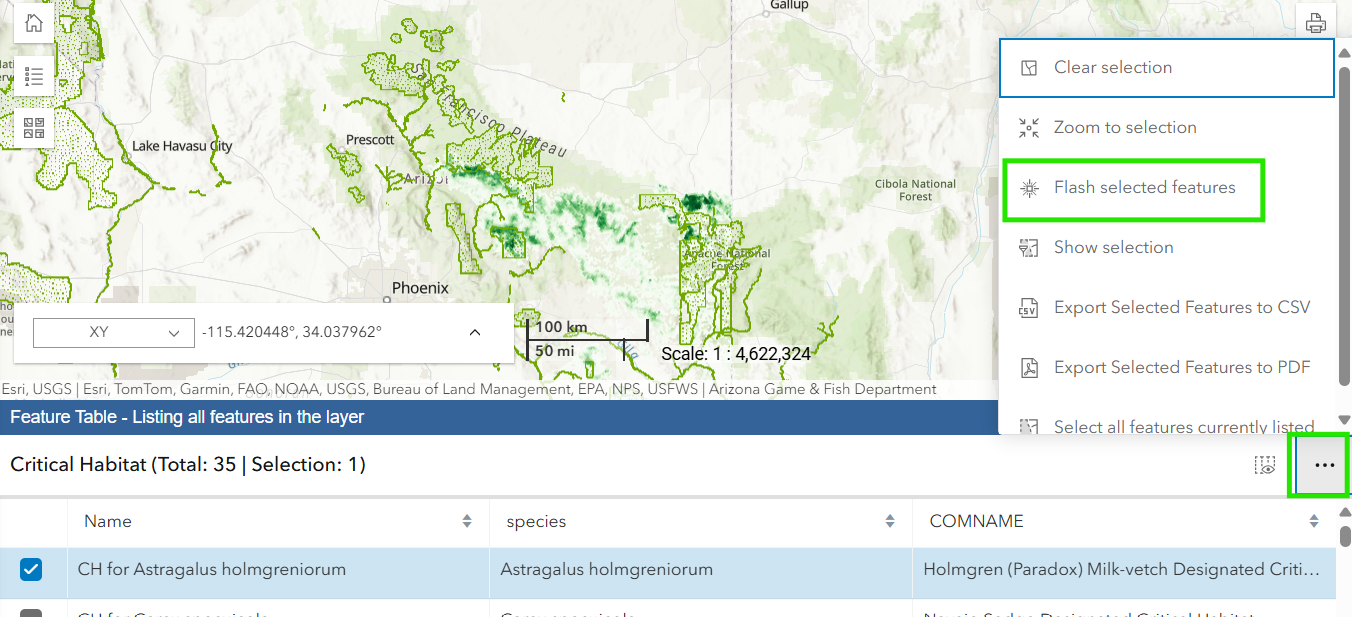Open the three-dots table options menu
The image size is (1352, 617).
tap(1324, 465)
